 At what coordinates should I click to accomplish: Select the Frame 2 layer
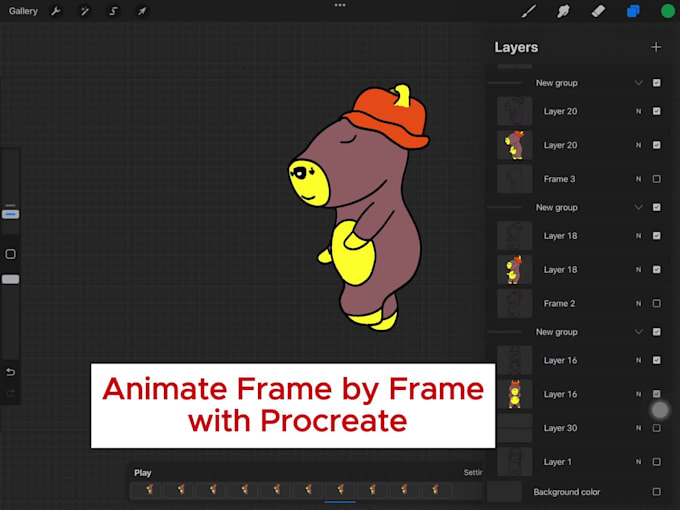click(x=579, y=304)
